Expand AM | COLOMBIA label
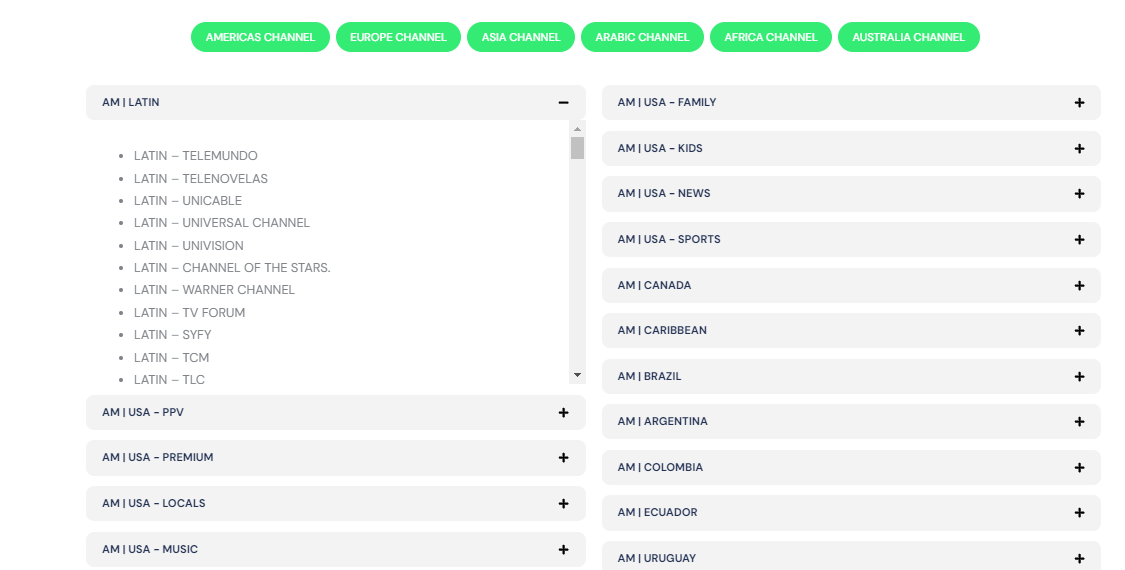 point(660,467)
